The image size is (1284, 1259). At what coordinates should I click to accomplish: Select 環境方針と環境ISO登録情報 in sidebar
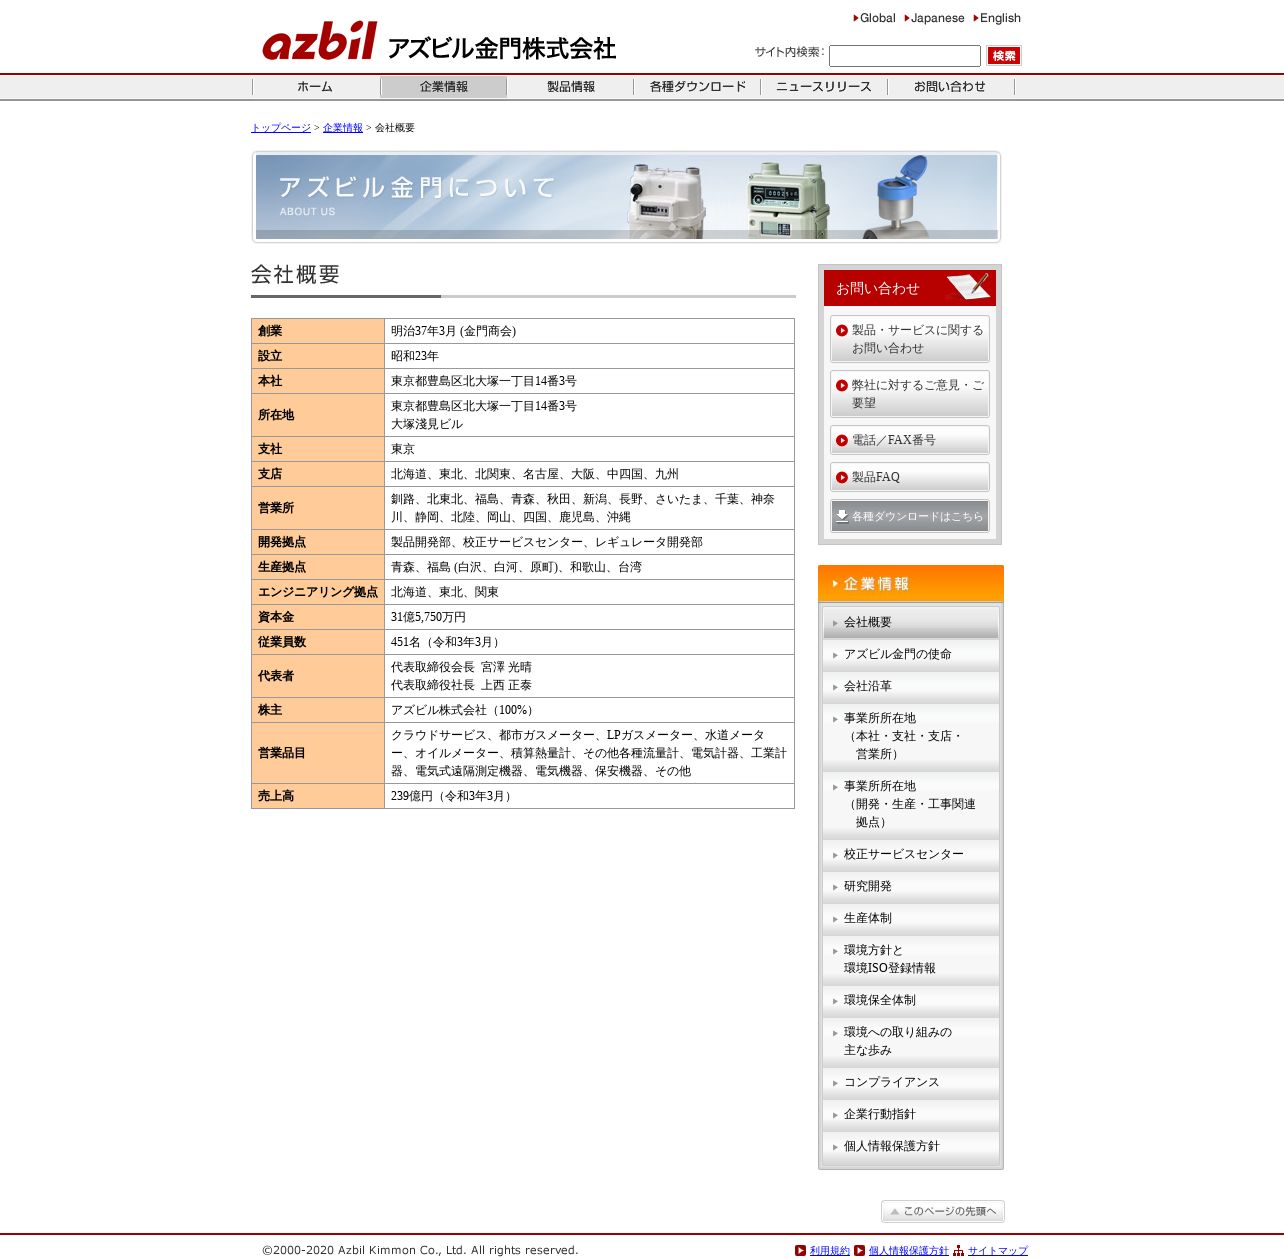pos(911,959)
